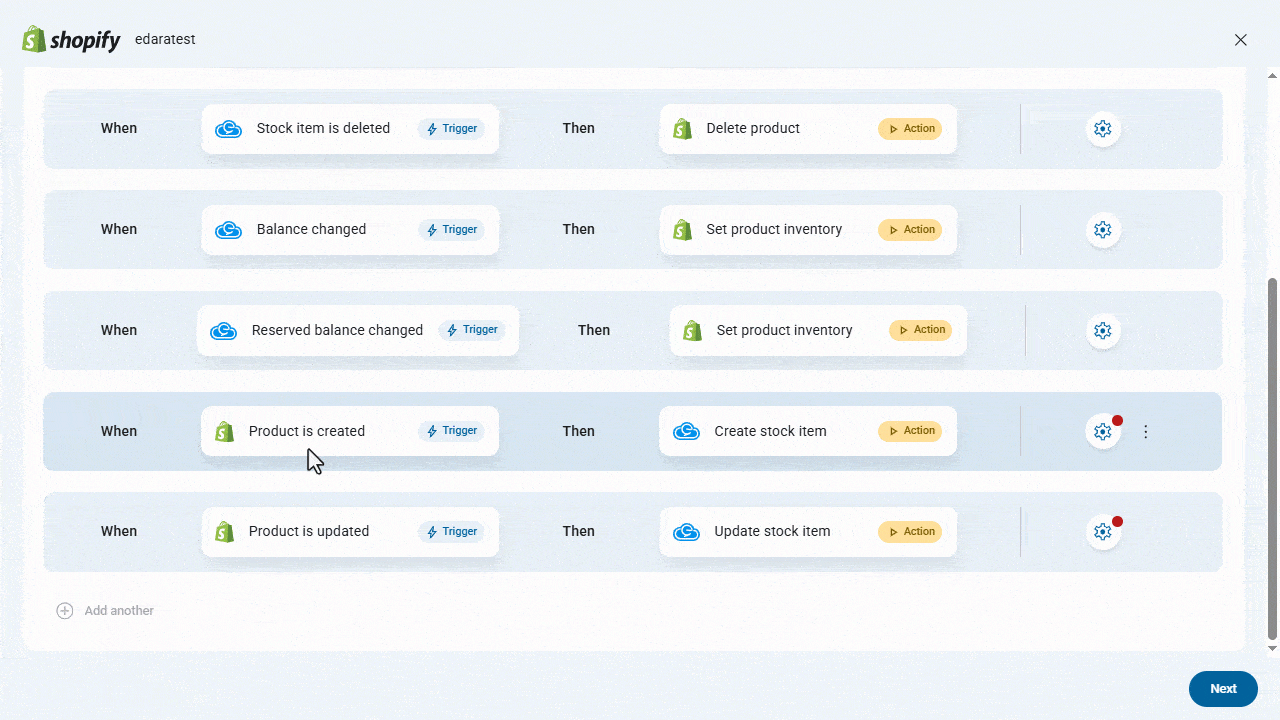Click "Add another" to create a new rule
1280x720 pixels.
104,610
